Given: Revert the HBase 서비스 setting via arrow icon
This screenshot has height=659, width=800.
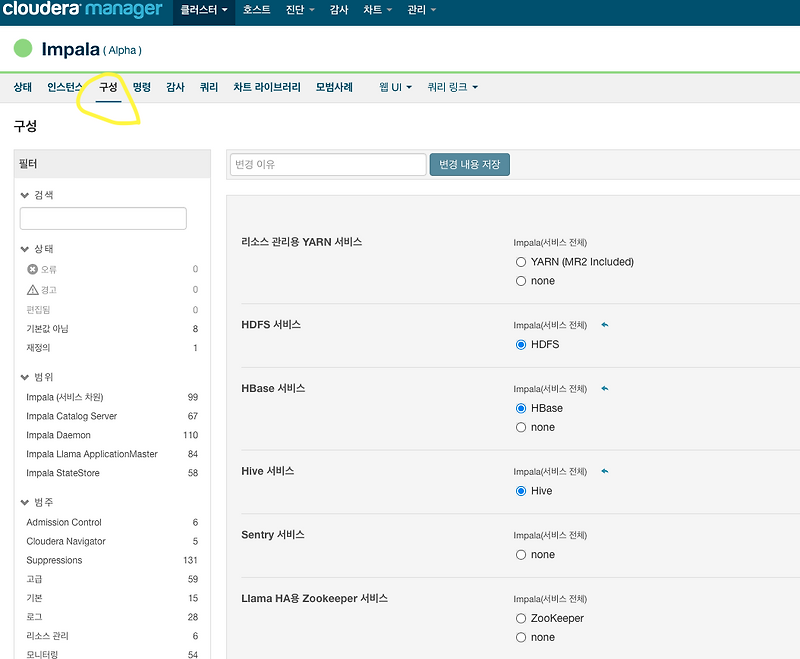Looking at the screenshot, I should pyautogui.click(x=605, y=389).
